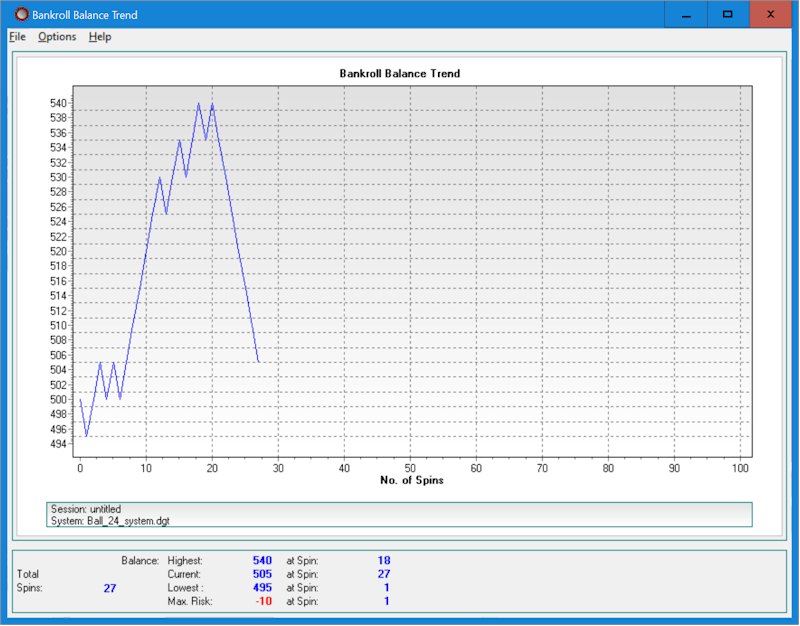Minimize the Bankroll Balance Trend window

686,14
